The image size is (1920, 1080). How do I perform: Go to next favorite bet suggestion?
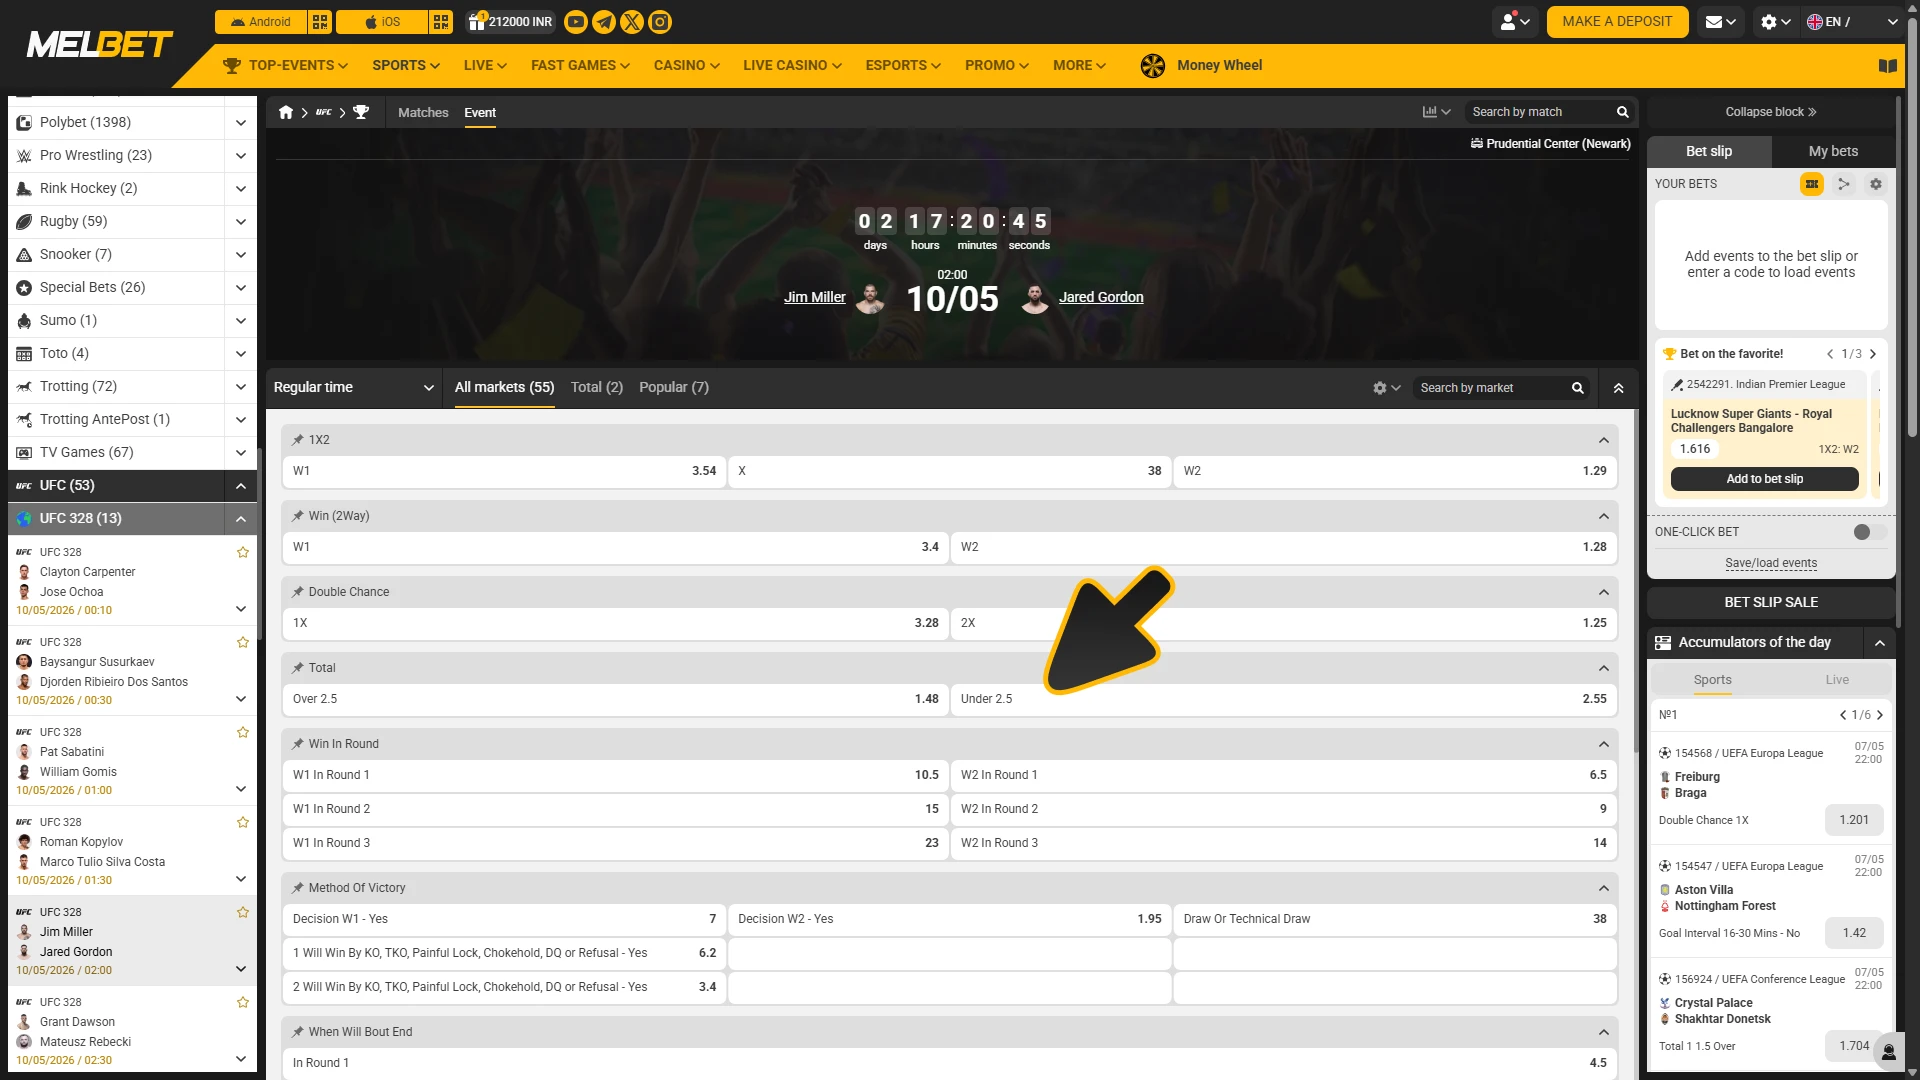pos(1873,354)
